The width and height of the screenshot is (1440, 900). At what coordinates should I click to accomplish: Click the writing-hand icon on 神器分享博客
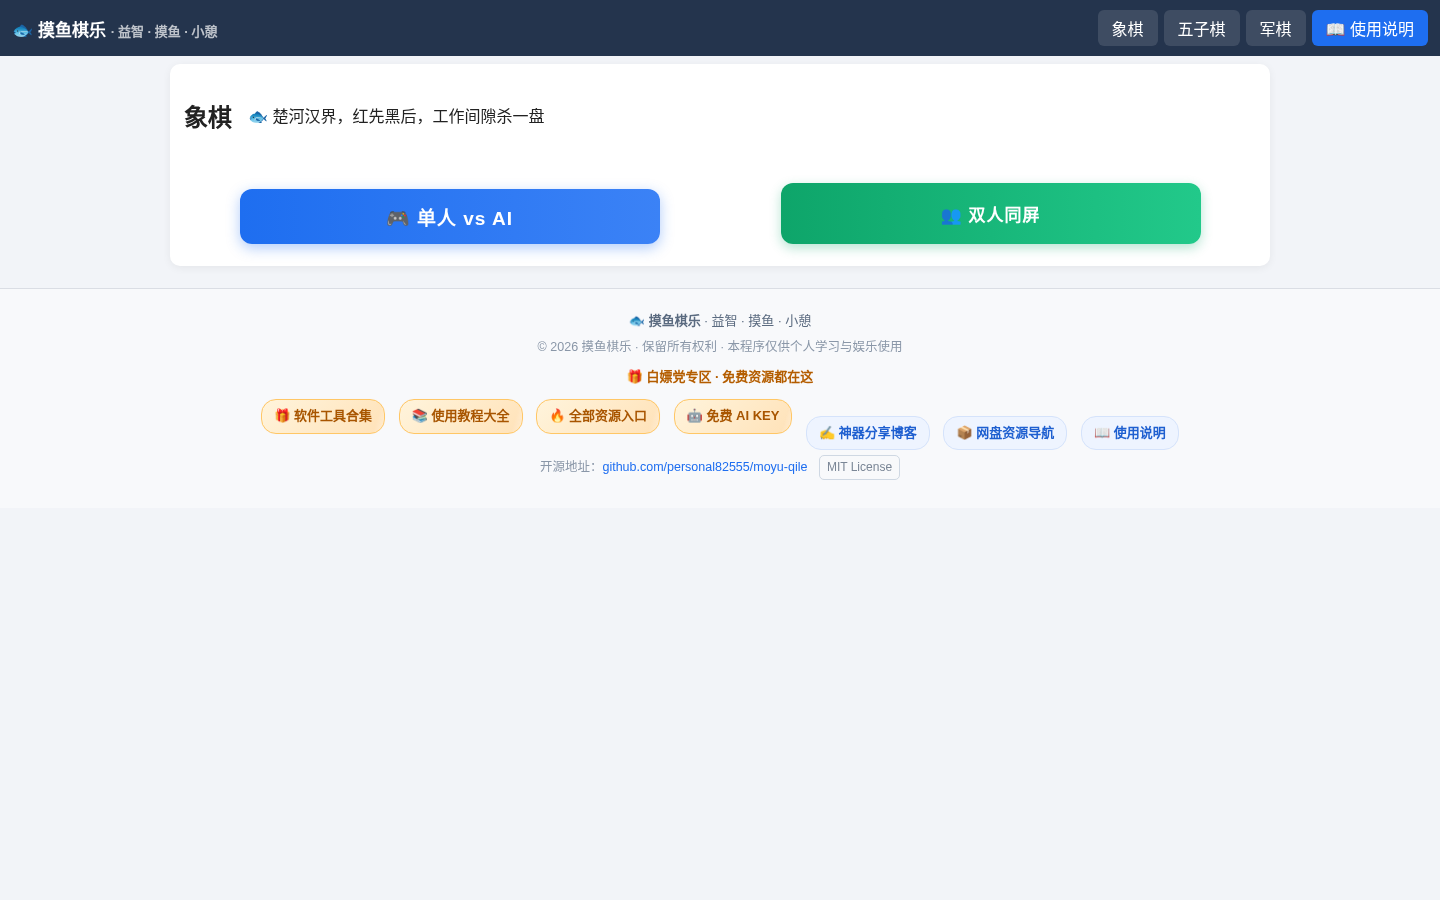(x=827, y=433)
